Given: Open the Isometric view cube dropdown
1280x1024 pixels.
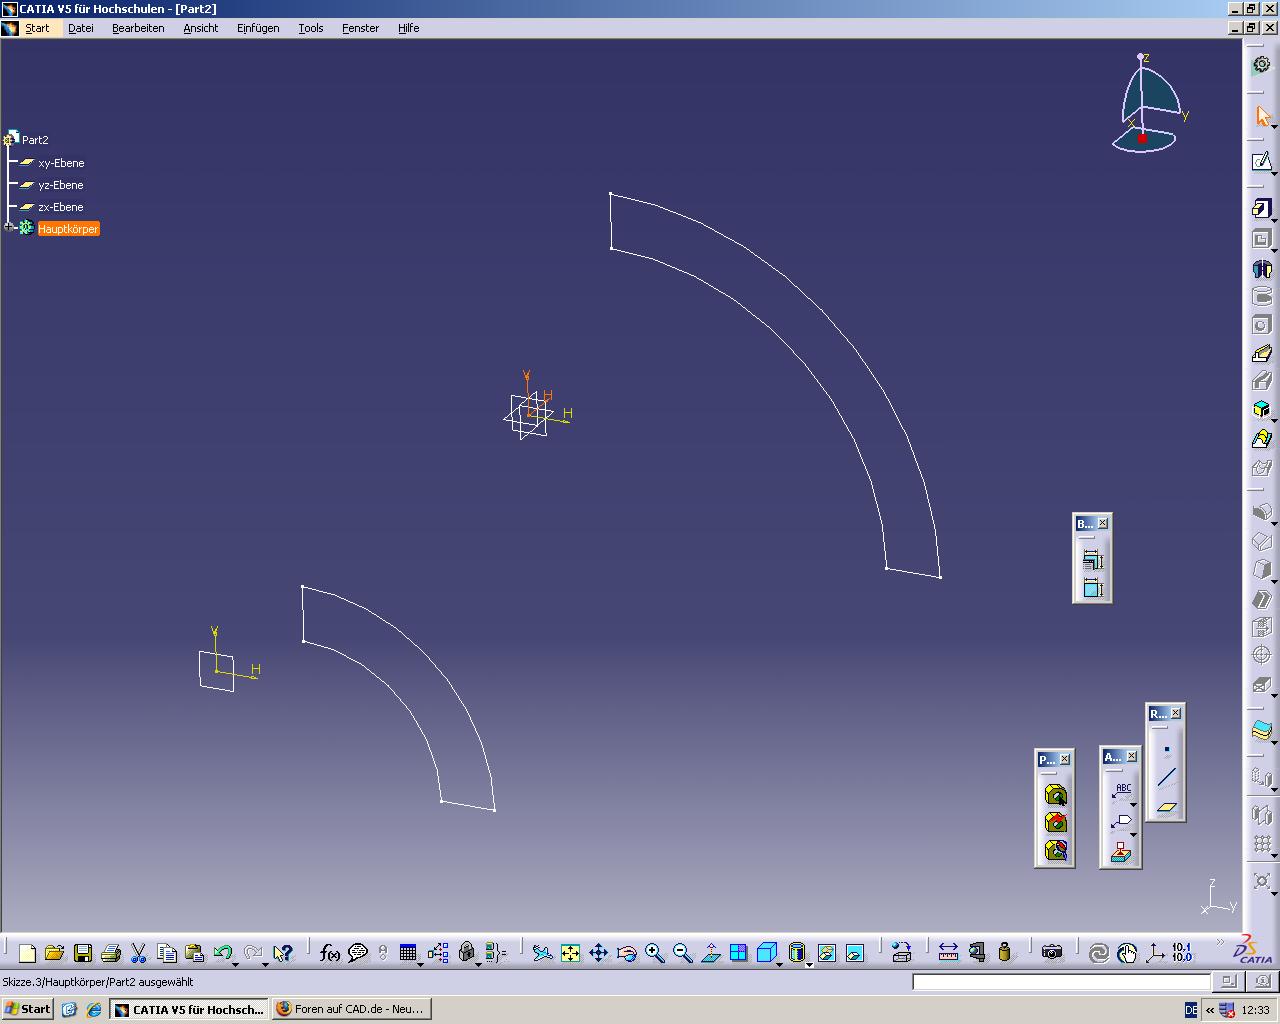Looking at the screenshot, I should tap(781, 963).
